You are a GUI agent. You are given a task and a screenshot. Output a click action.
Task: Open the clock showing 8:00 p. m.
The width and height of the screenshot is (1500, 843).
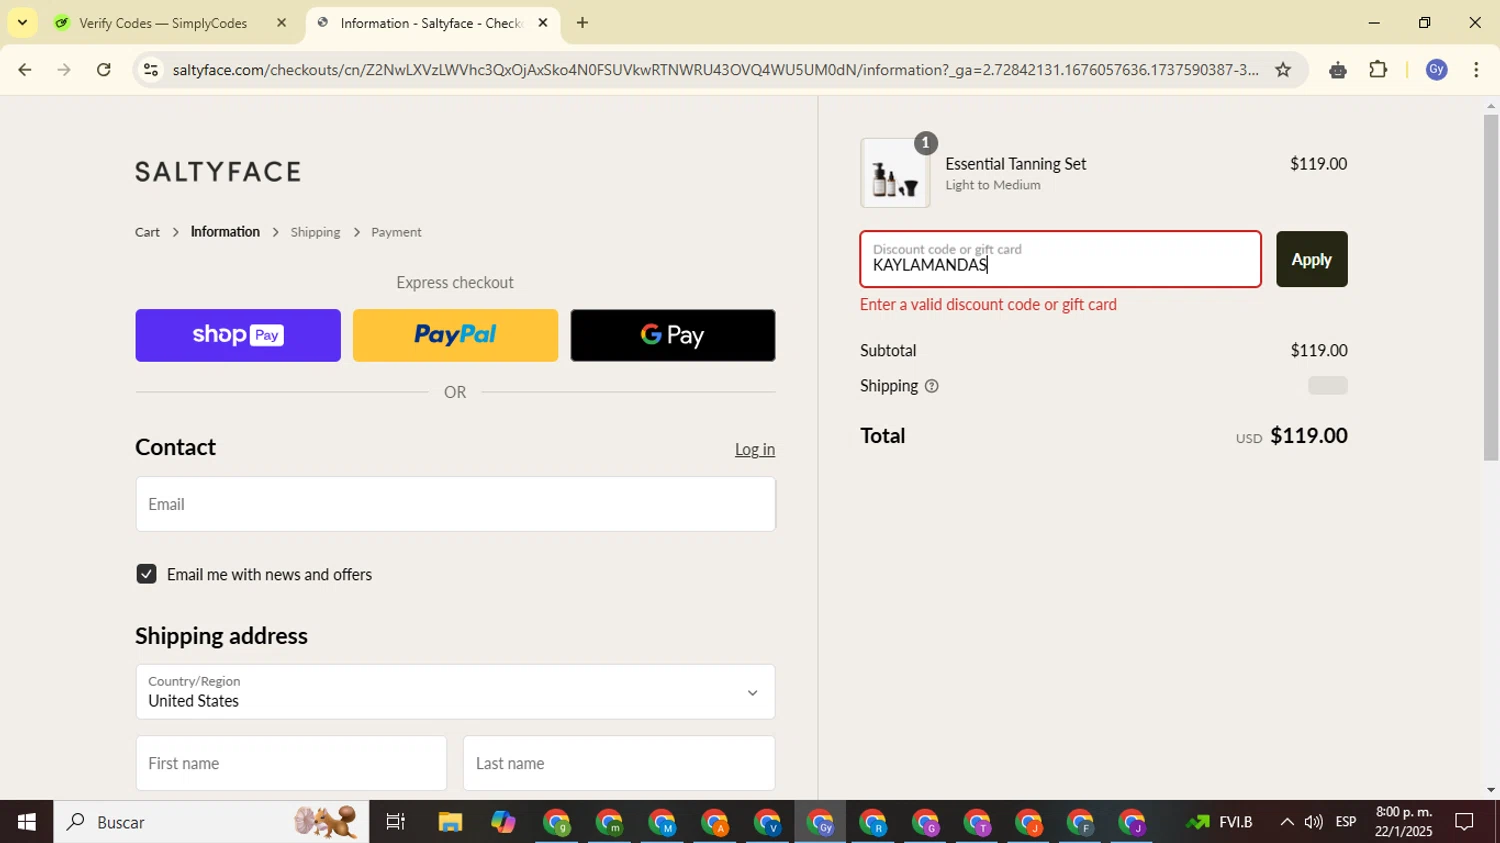click(x=1404, y=822)
